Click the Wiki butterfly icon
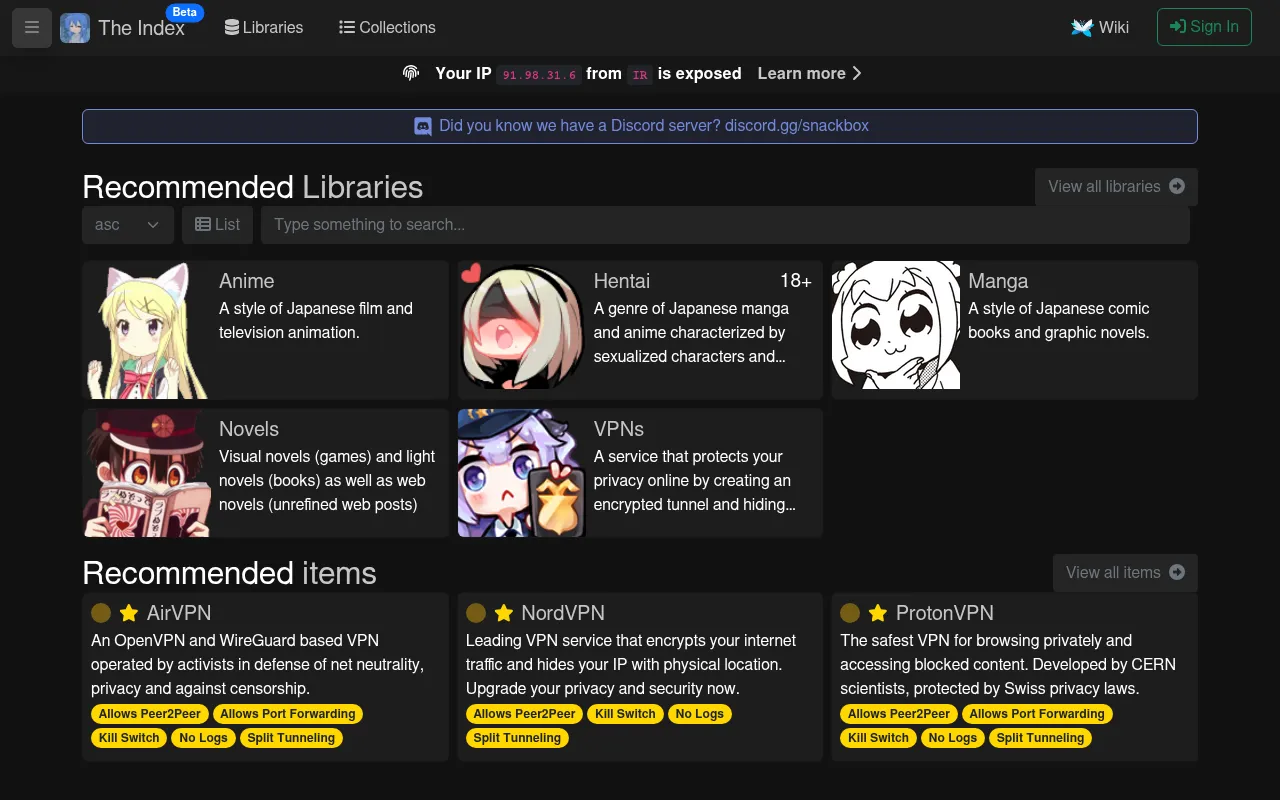Image resolution: width=1280 pixels, height=800 pixels. tap(1082, 28)
